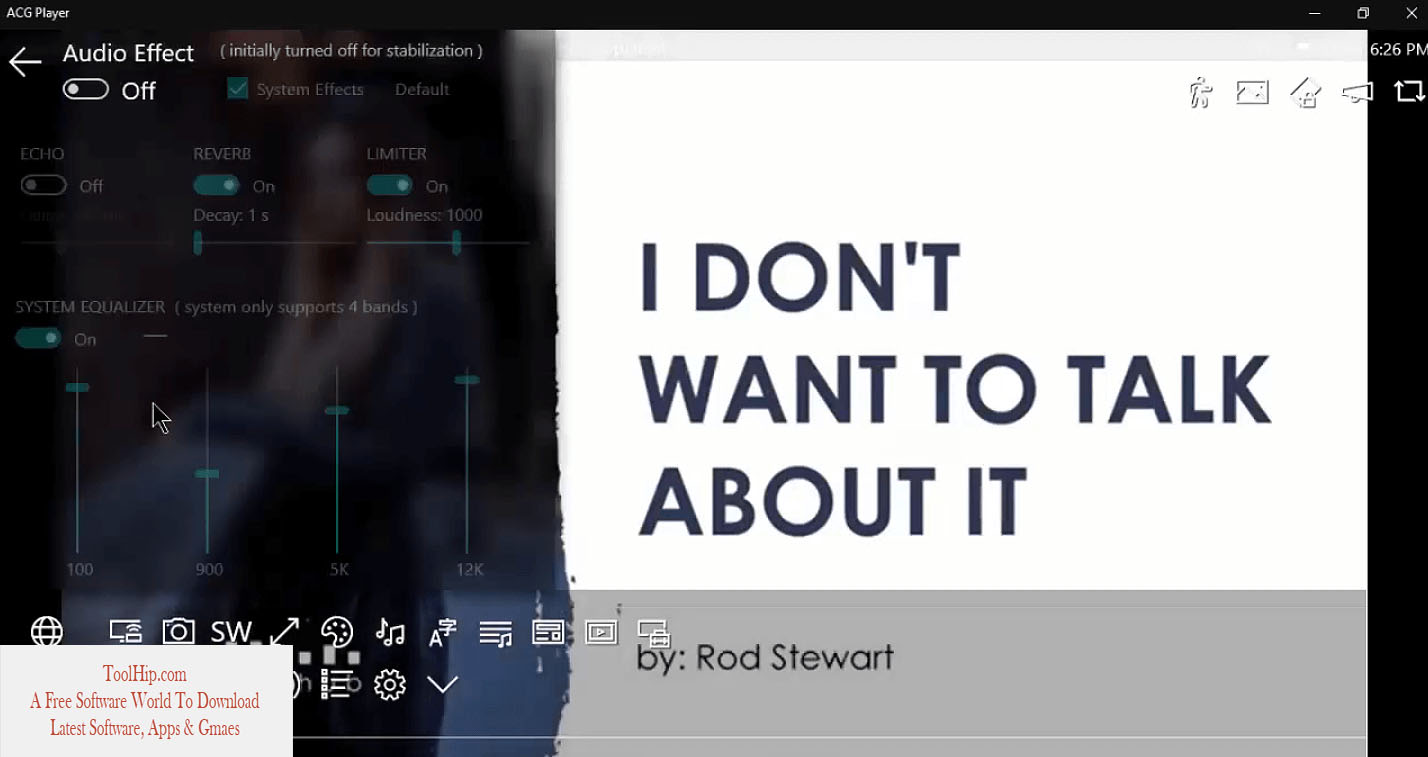Click the cast to device icon
Screen dimensions: 1428x757
126,632
